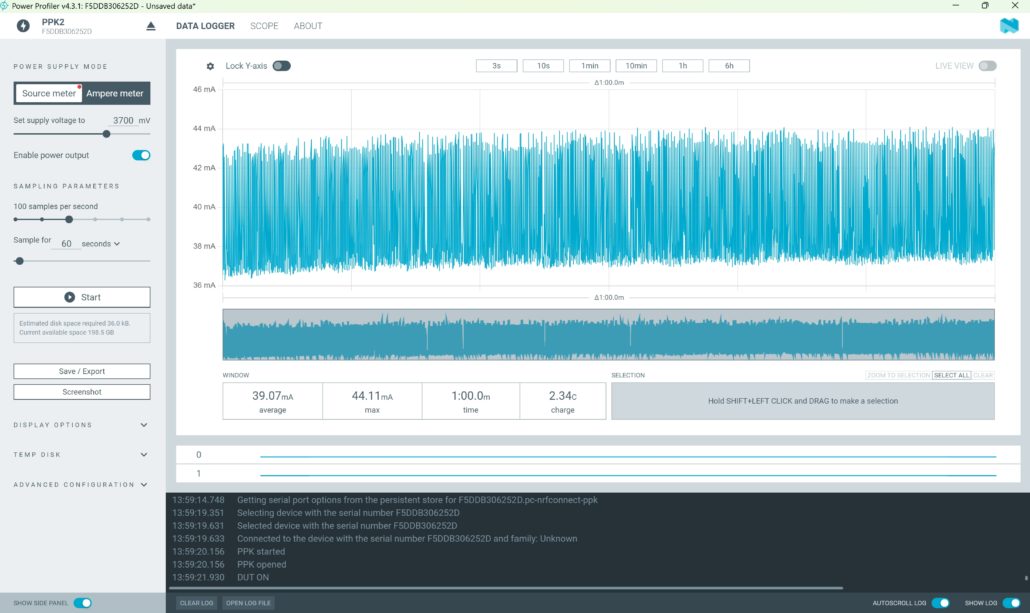The height and width of the screenshot is (613, 1030).
Task: Turn off the Autoscroll Log toggle
Action: point(941,602)
